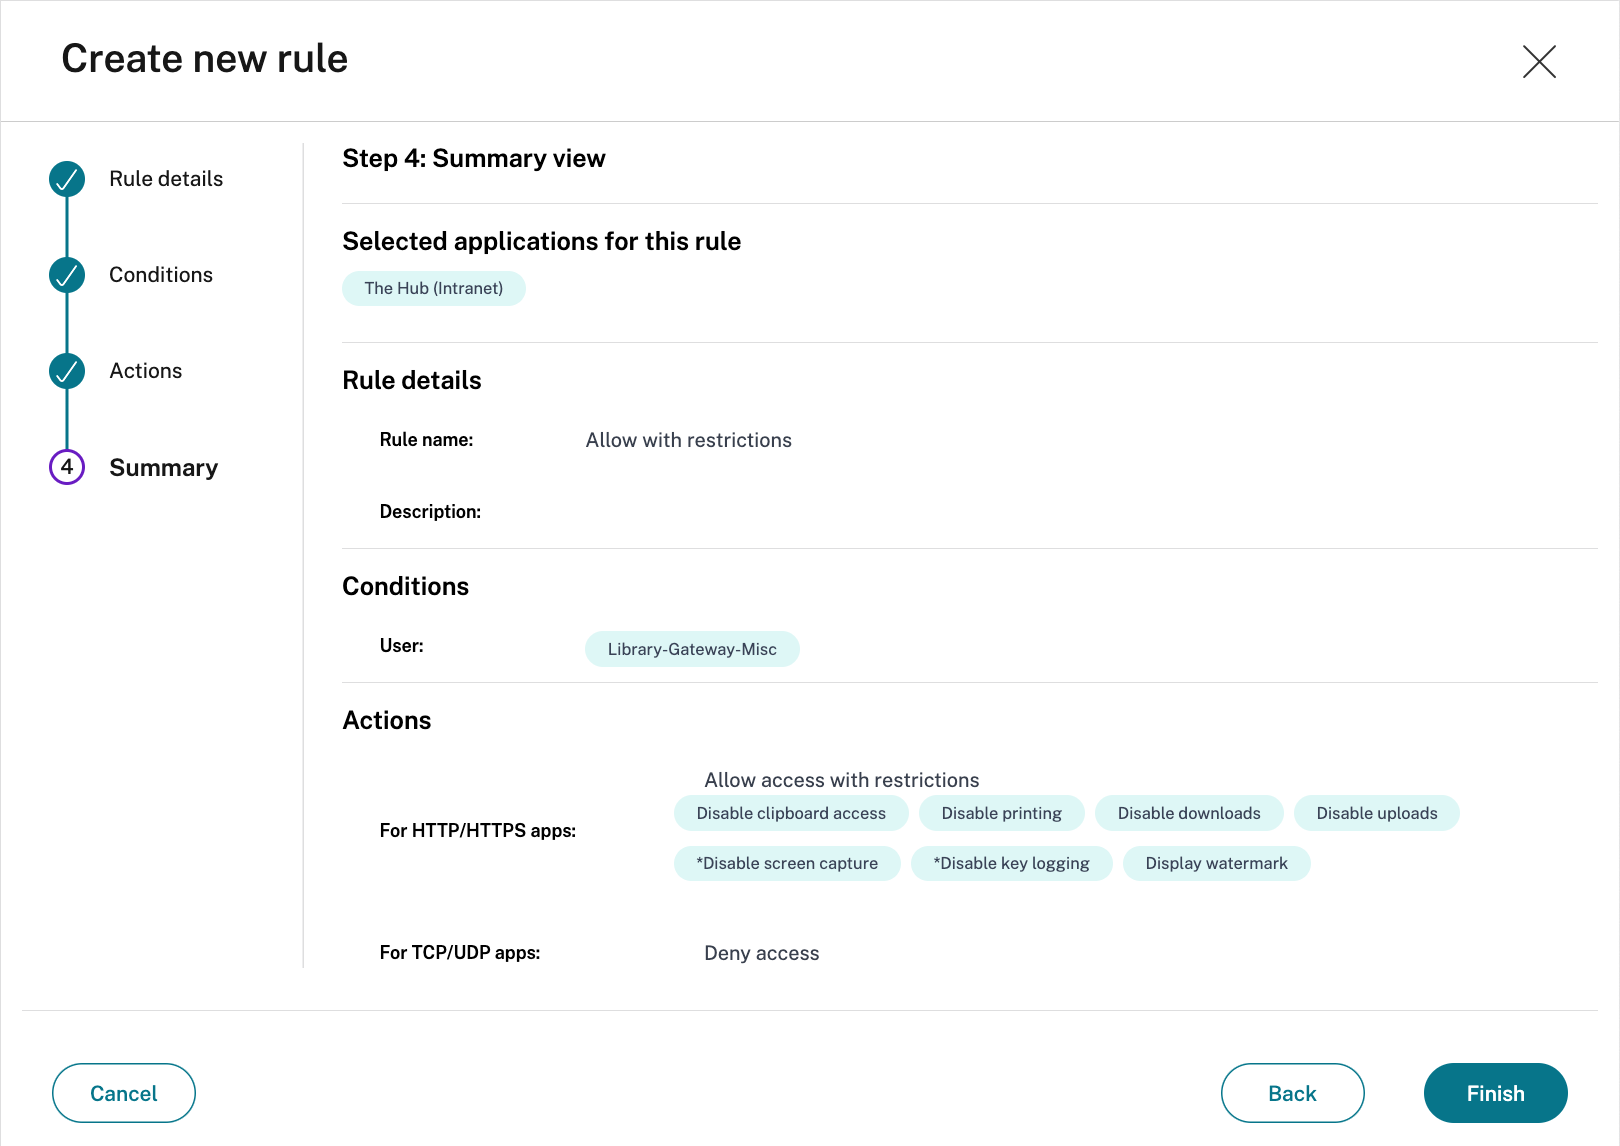1620x1146 pixels.
Task: Click The Hub (Intranet) application chip
Action: click(x=434, y=288)
